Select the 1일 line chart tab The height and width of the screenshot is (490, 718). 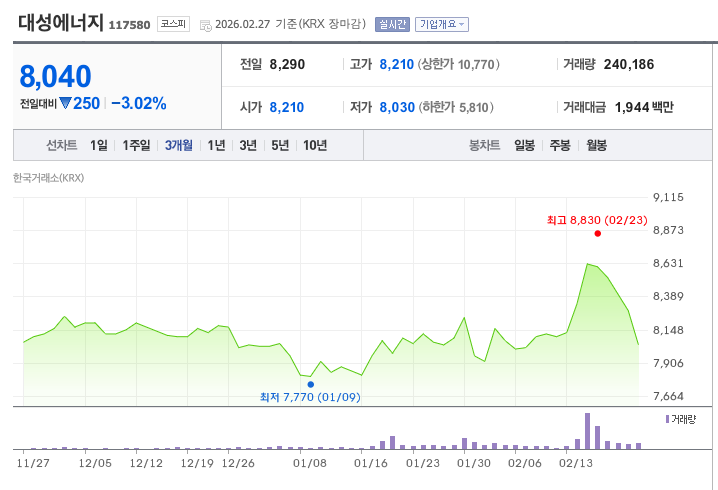(99, 146)
